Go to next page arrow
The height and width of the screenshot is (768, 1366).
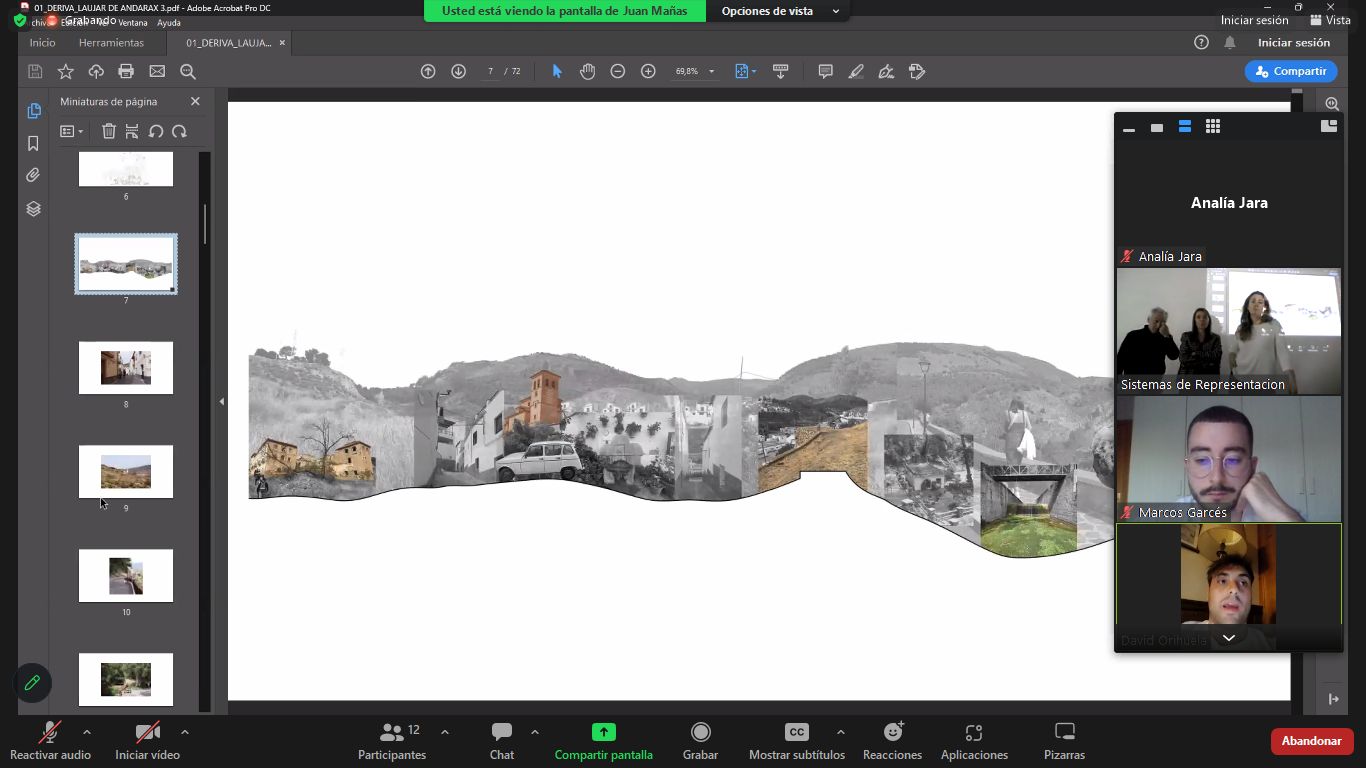458,71
